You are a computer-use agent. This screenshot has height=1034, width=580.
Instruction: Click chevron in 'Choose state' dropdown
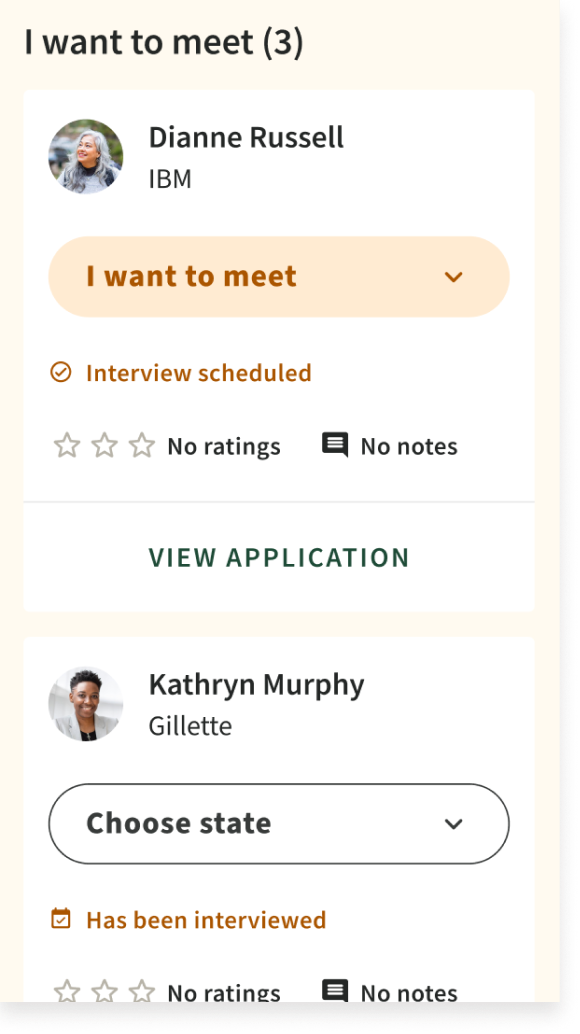[453, 824]
